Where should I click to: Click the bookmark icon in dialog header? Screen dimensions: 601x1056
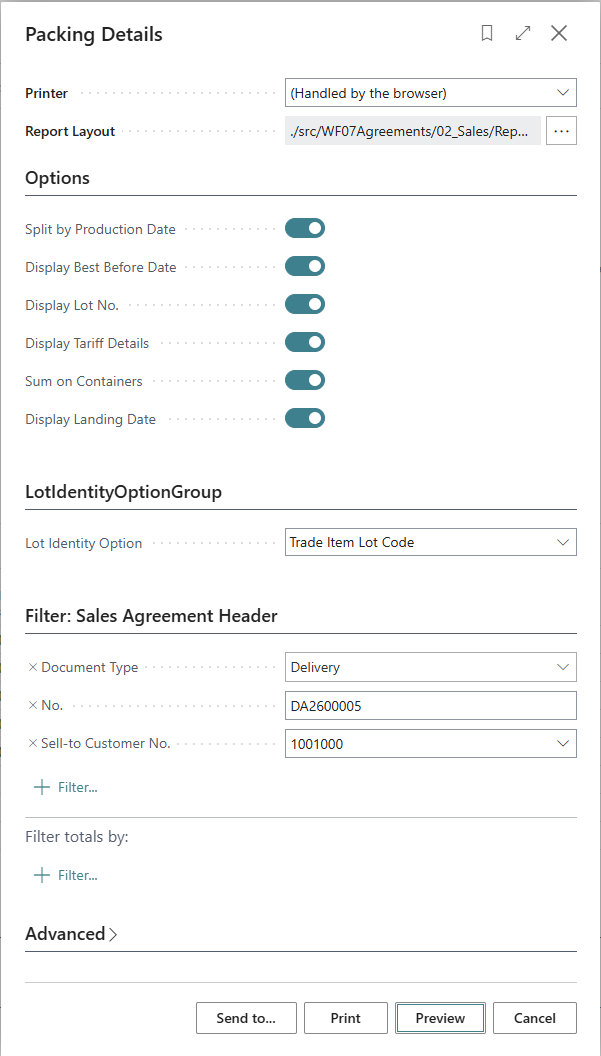tap(487, 34)
